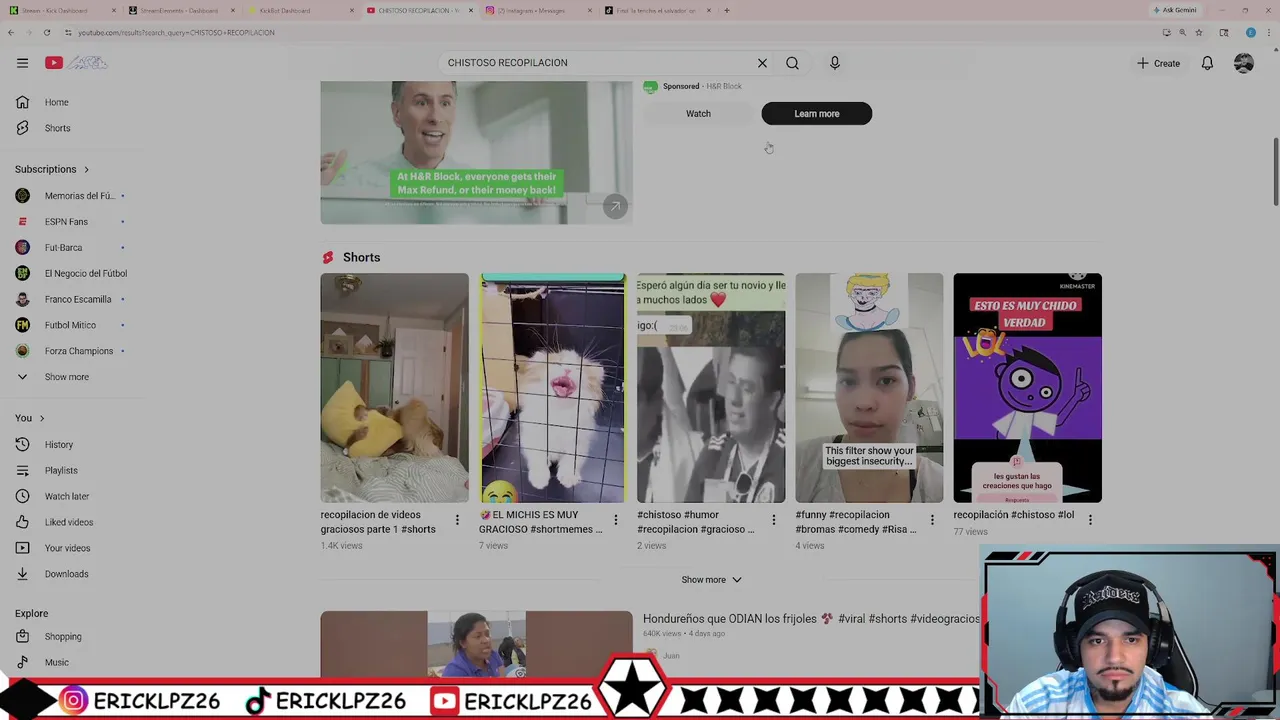Open the 'ESTO ES MUY CHIDO' short thumbnail
The height and width of the screenshot is (720, 1280).
point(1027,388)
